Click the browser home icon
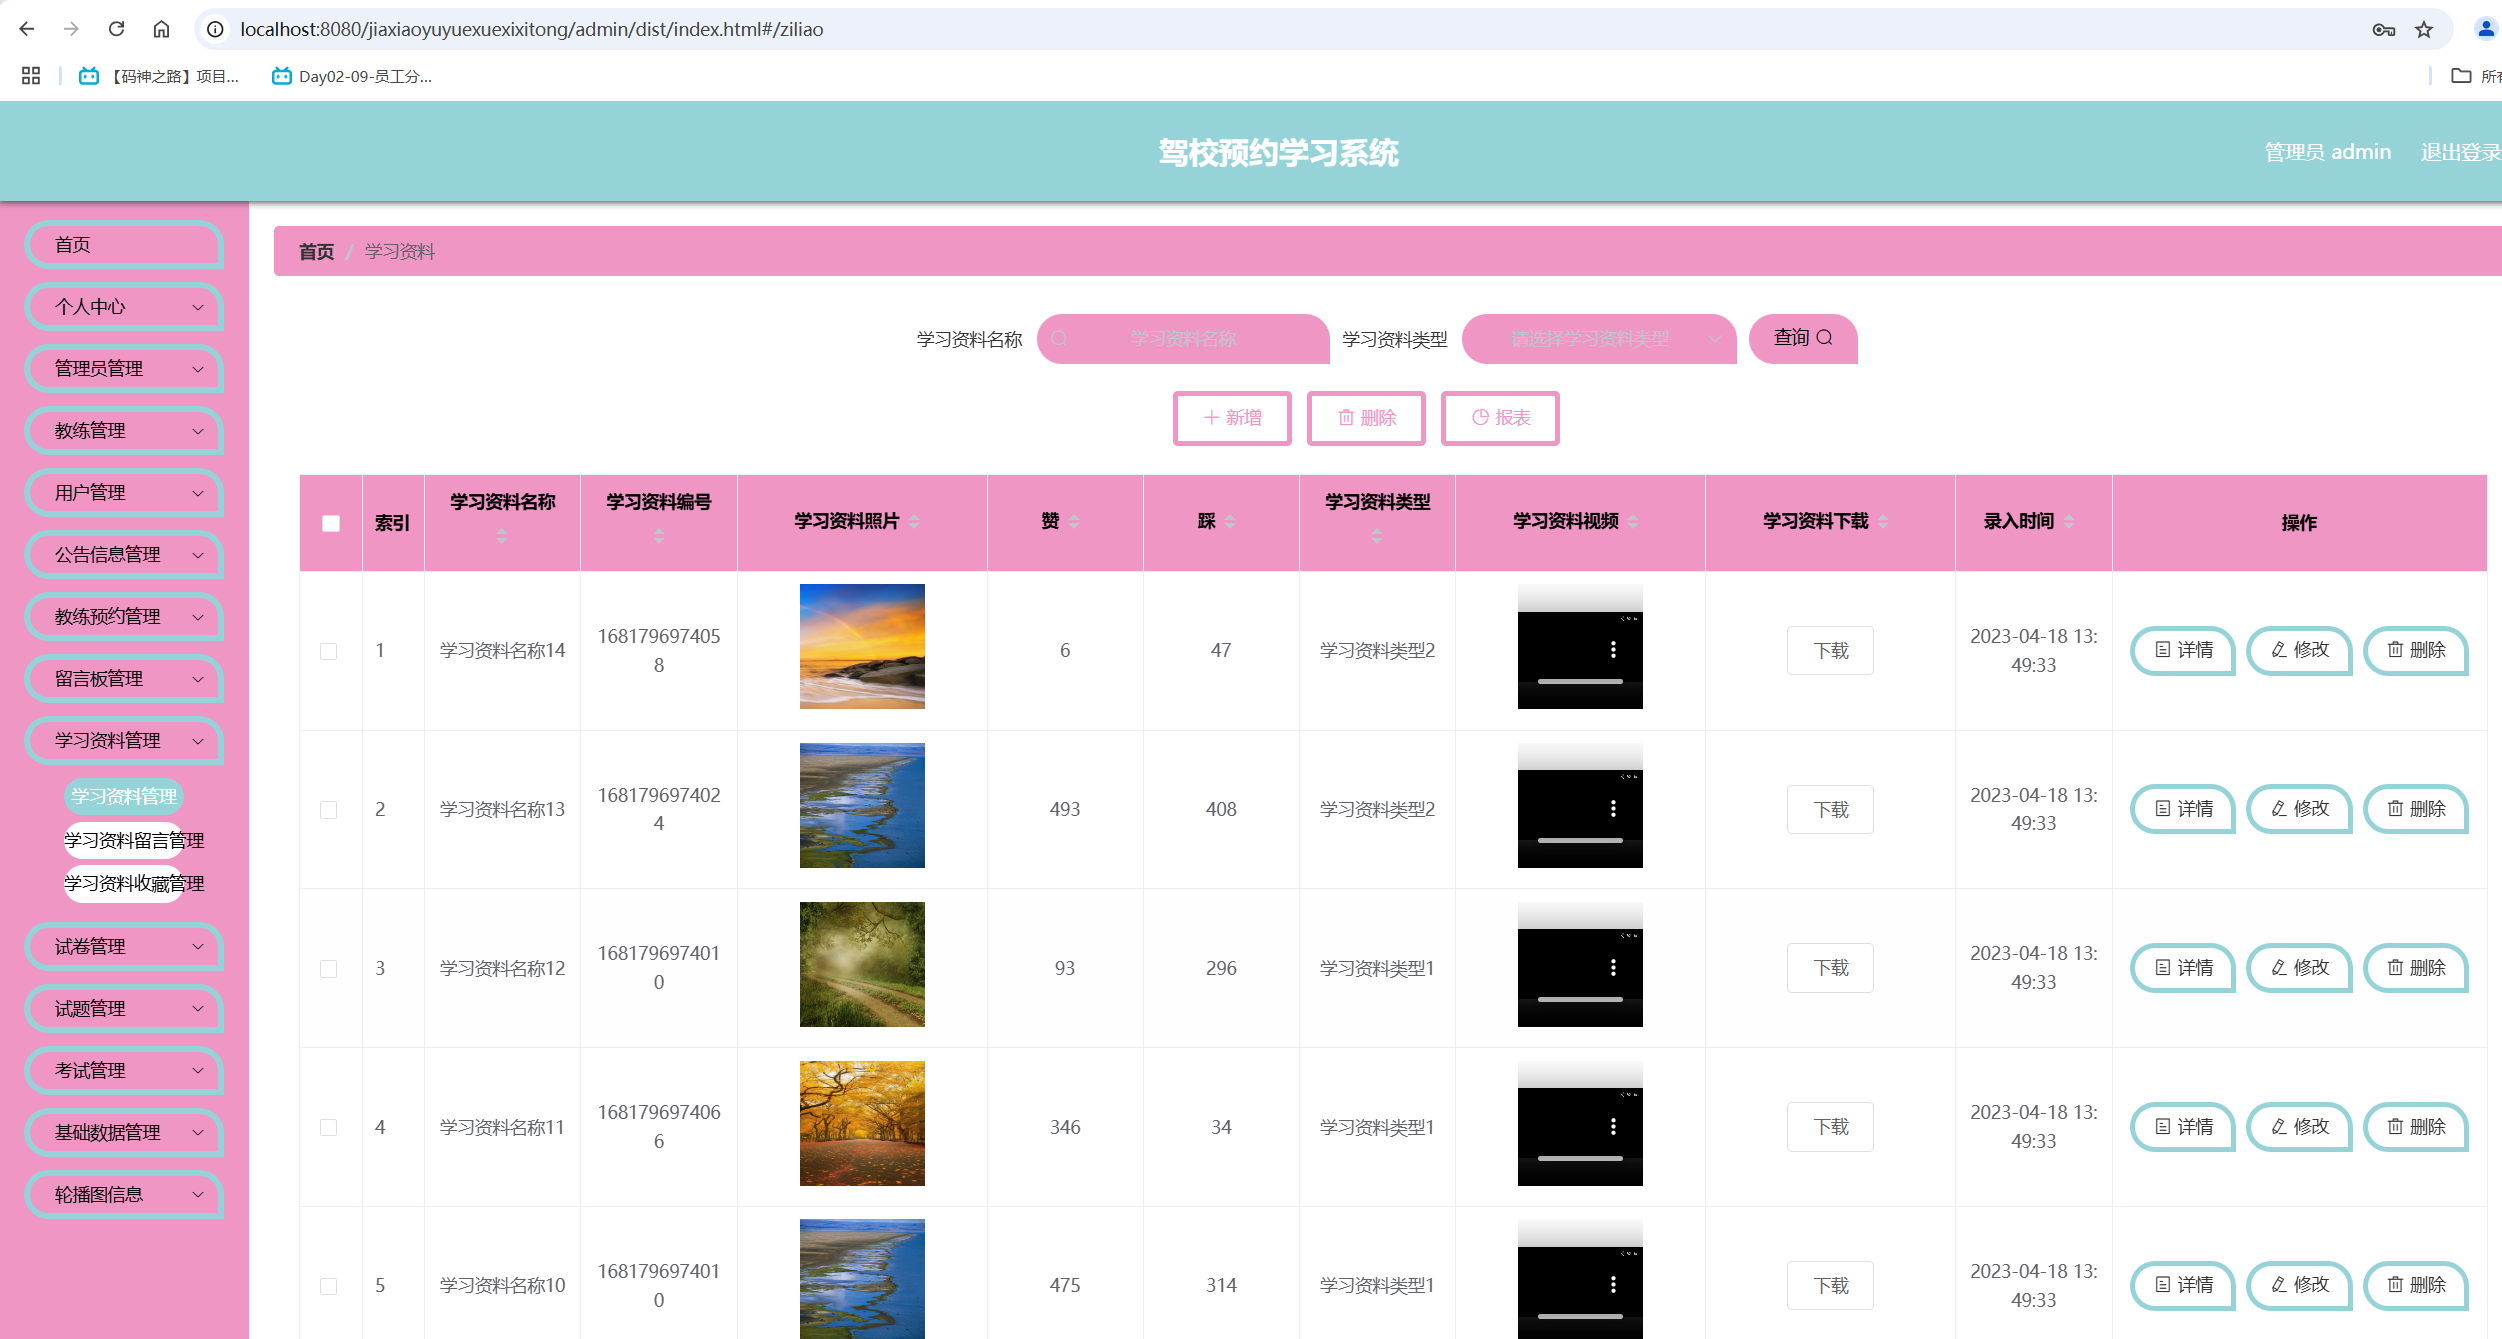The width and height of the screenshot is (2502, 1339). pyautogui.click(x=161, y=29)
